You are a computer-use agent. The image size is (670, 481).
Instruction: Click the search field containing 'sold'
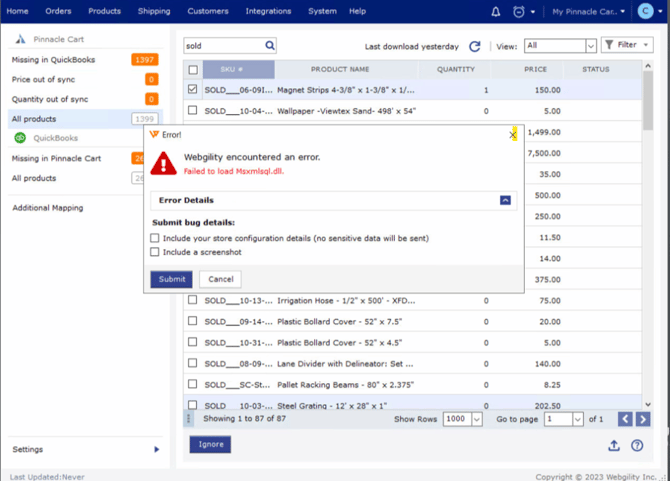[x=222, y=46]
